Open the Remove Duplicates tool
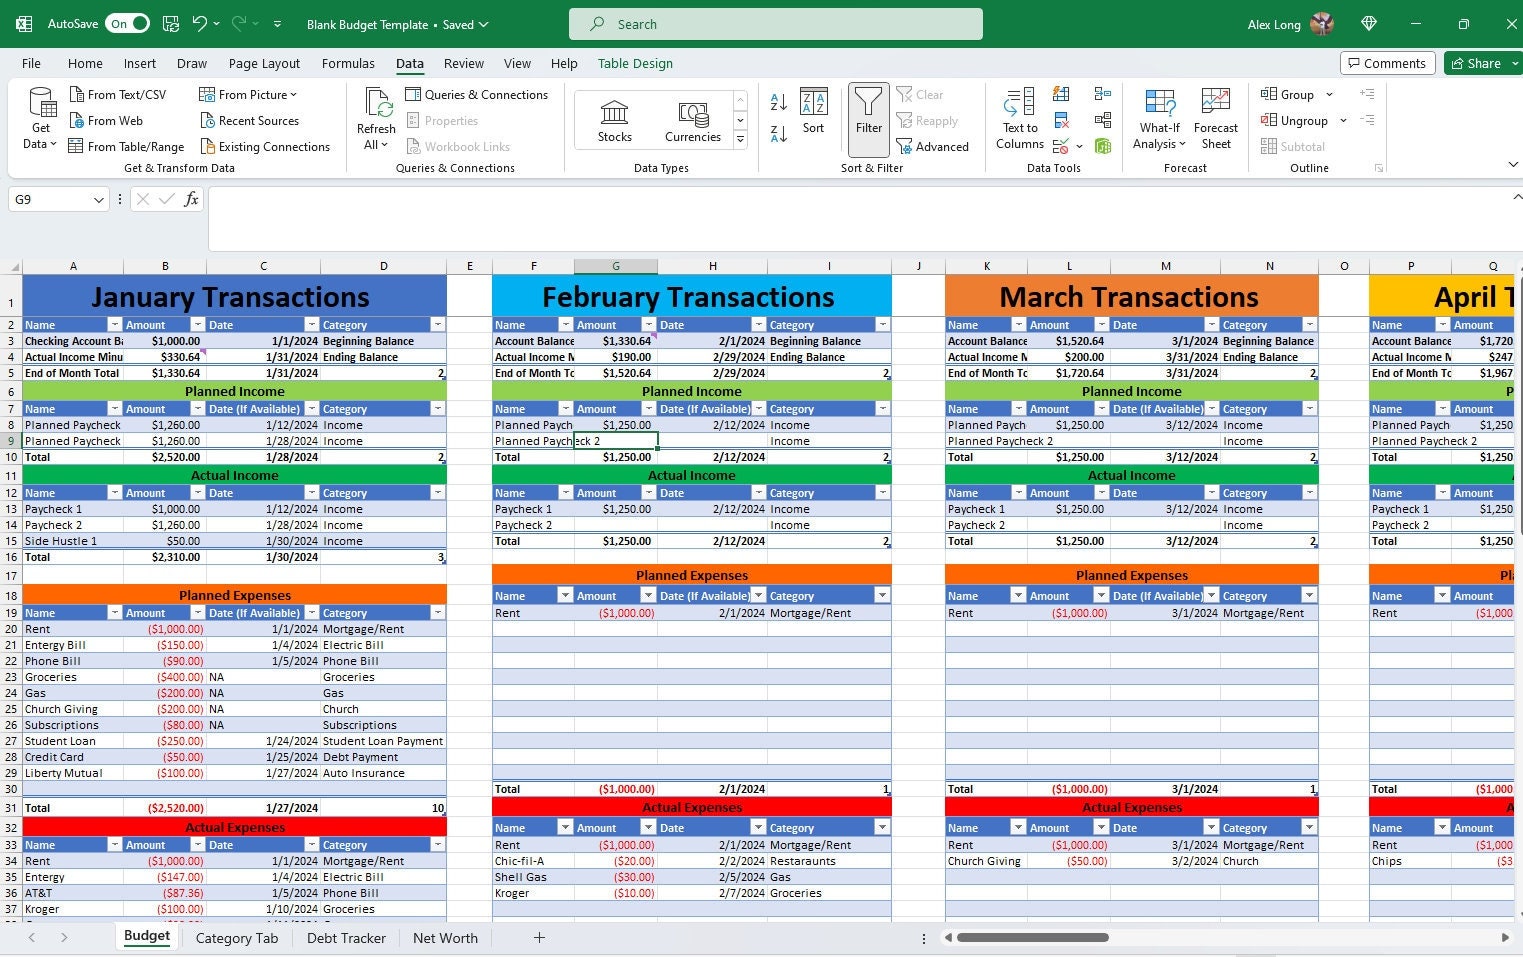Screen dimensions: 1523x957 coord(1062,119)
